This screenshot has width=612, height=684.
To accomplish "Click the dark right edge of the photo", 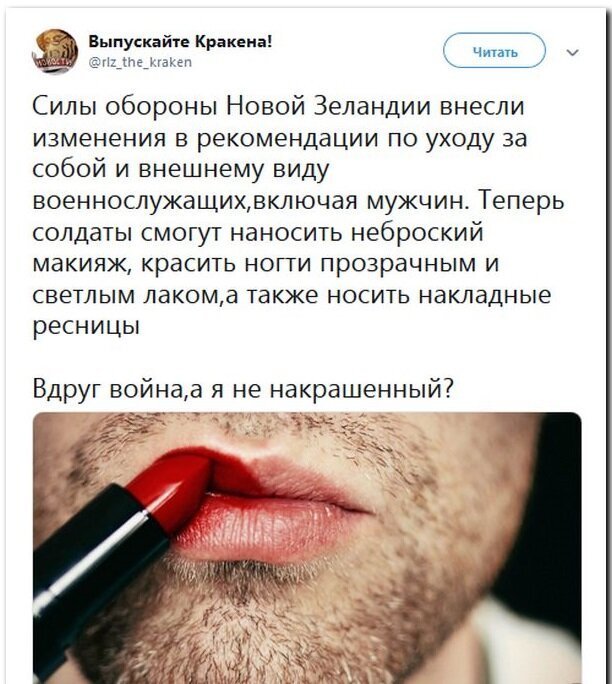I will (x=561, y=502).
